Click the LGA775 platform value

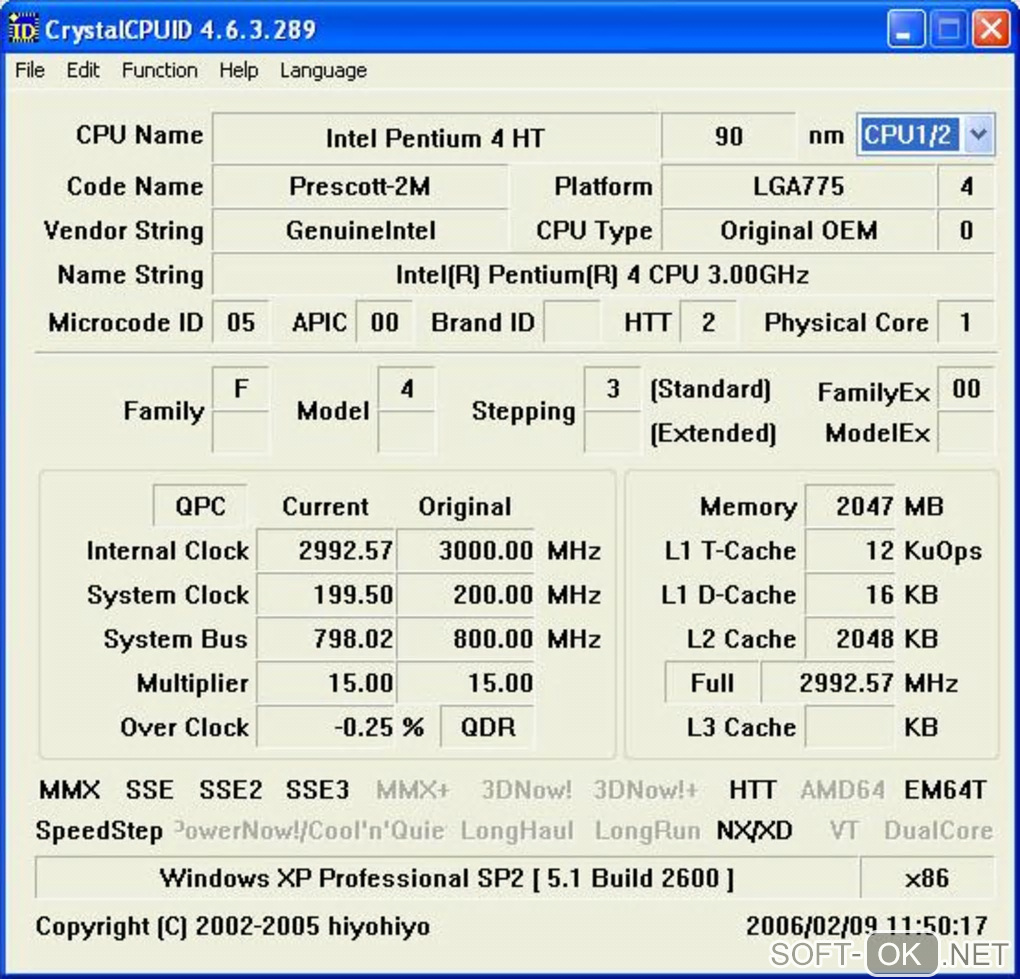click(799, 187)
